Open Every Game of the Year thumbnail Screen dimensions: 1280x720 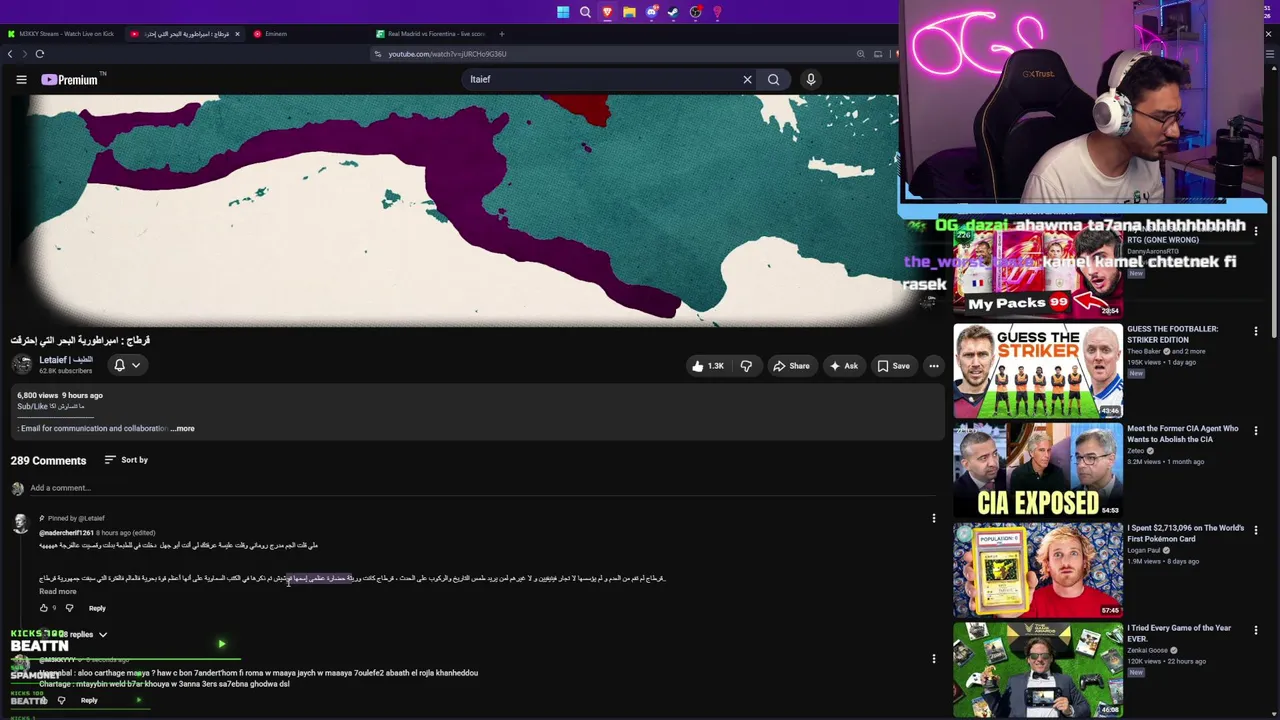pyautogui.click(x=1038, y=669)
